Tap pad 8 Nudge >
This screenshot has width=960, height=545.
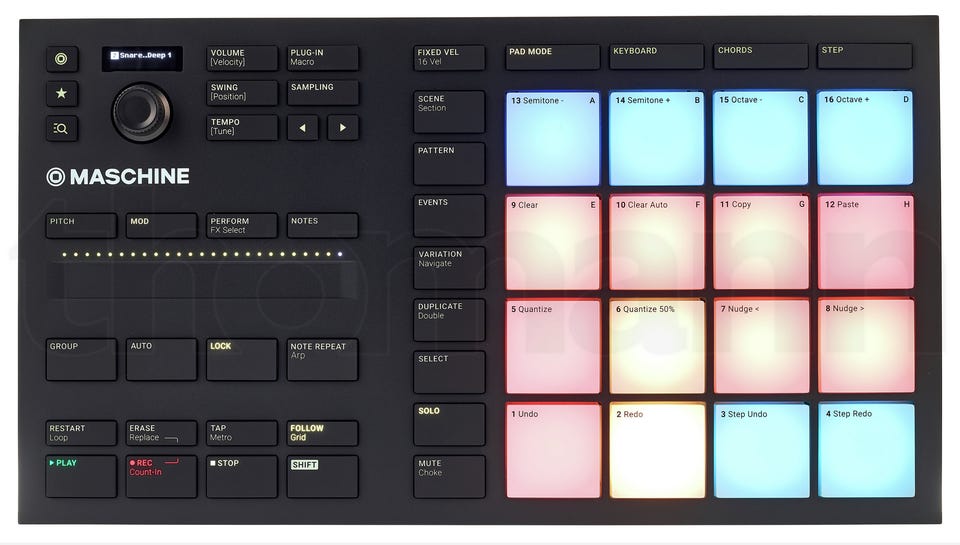[x=866, y=346]
